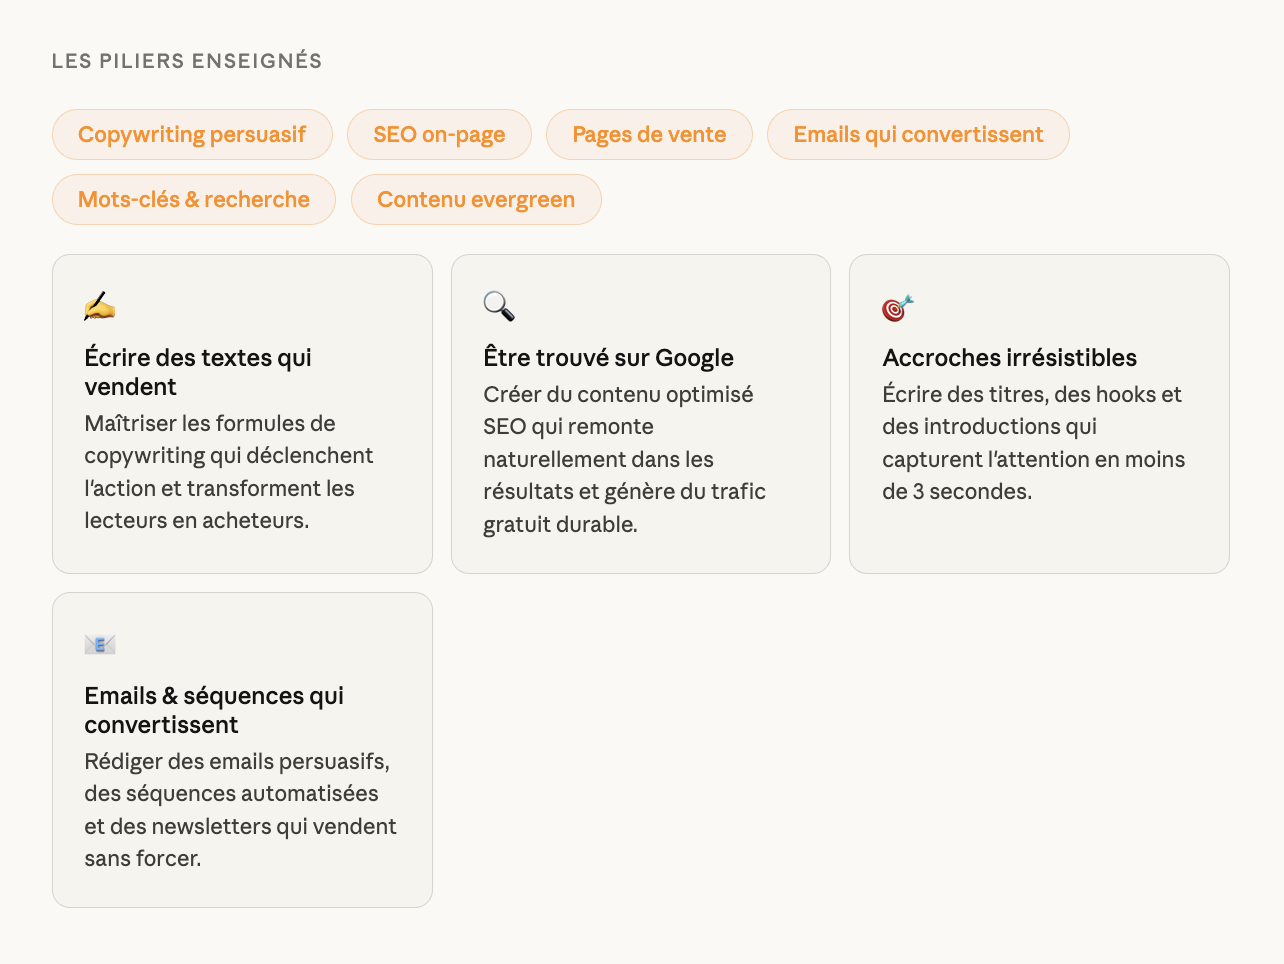This screenshot has width=1284, height=964.
Task: Click the description about formules de copywriting
Action: click(228, 472)
